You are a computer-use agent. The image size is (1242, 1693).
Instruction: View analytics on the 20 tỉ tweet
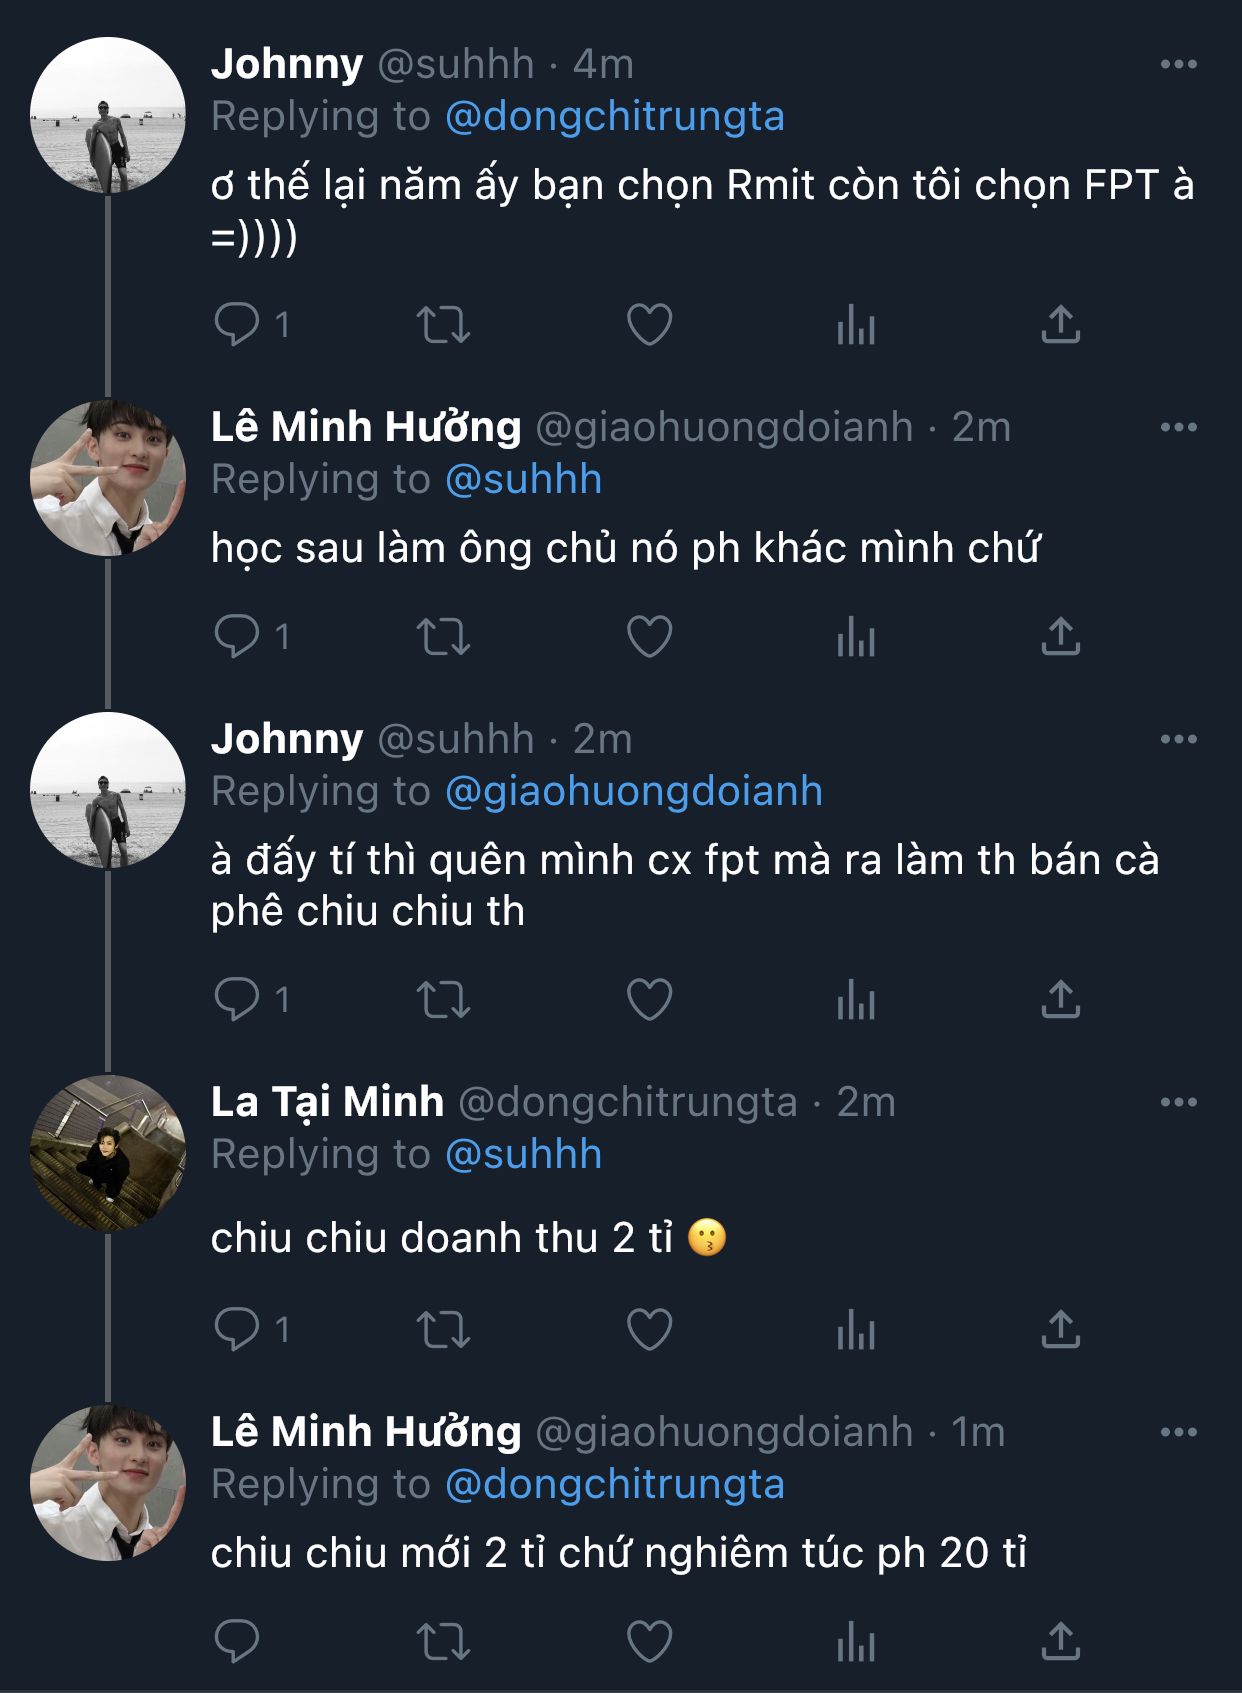point(856,1641)
